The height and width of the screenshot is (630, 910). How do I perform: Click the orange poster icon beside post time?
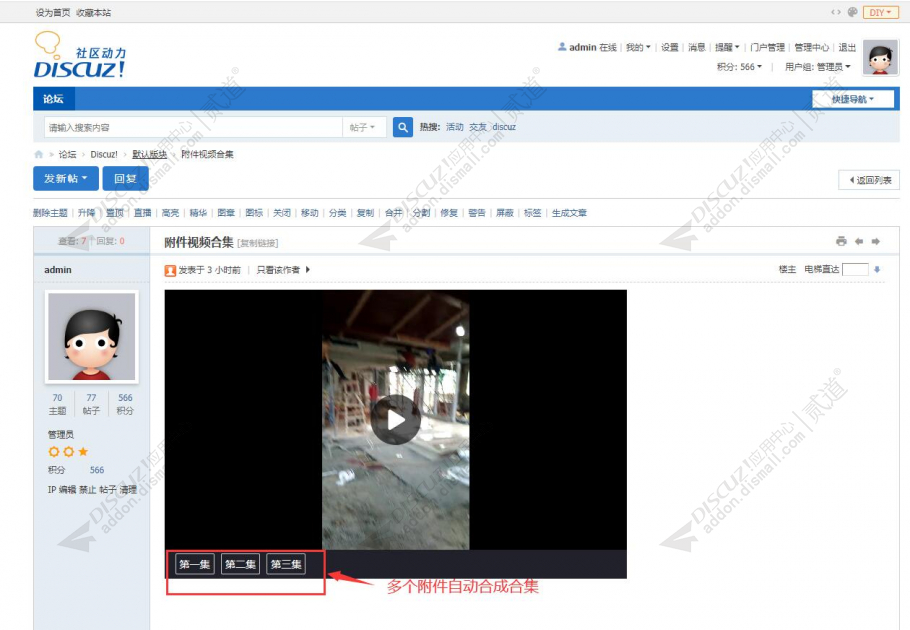(170, 270)
